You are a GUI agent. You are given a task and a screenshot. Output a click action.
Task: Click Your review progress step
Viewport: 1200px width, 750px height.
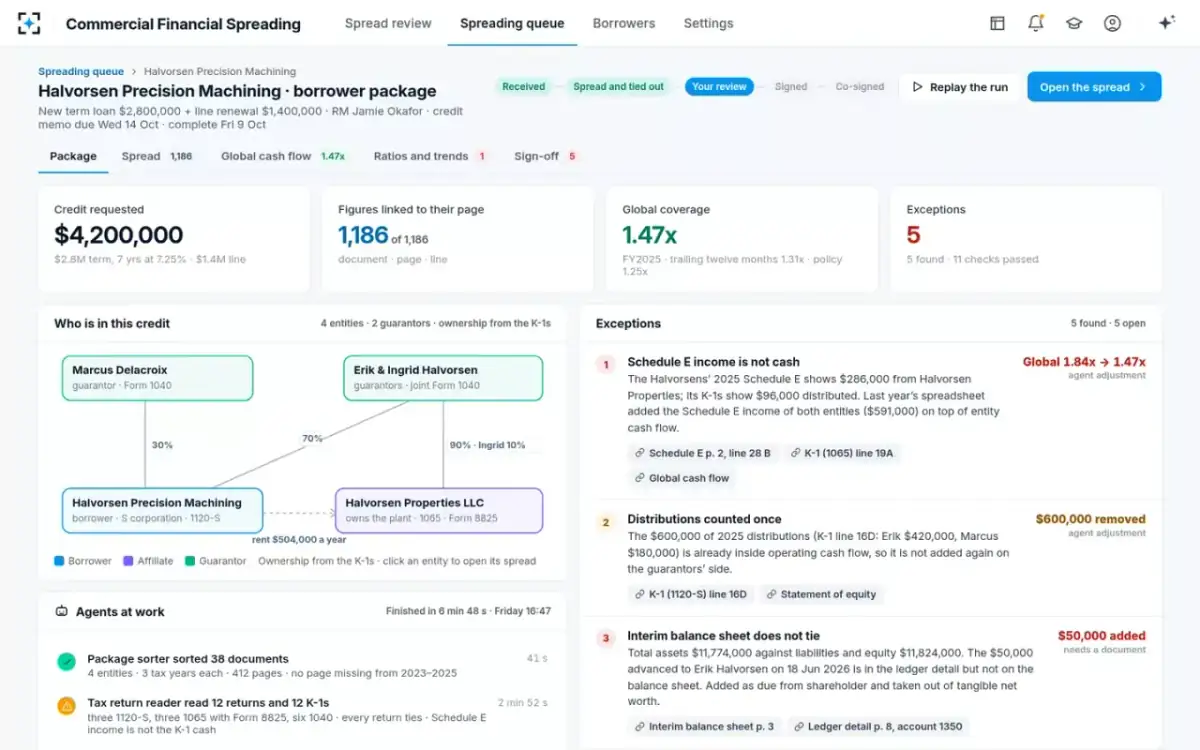point(719,87)
